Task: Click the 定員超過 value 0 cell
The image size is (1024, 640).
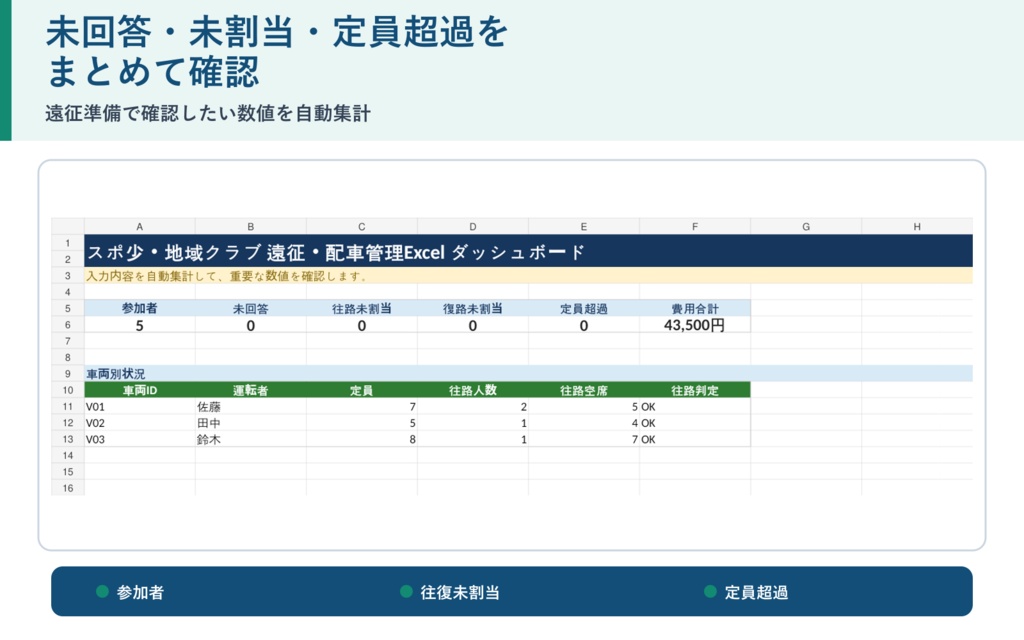Action: [x=584, y=325]
